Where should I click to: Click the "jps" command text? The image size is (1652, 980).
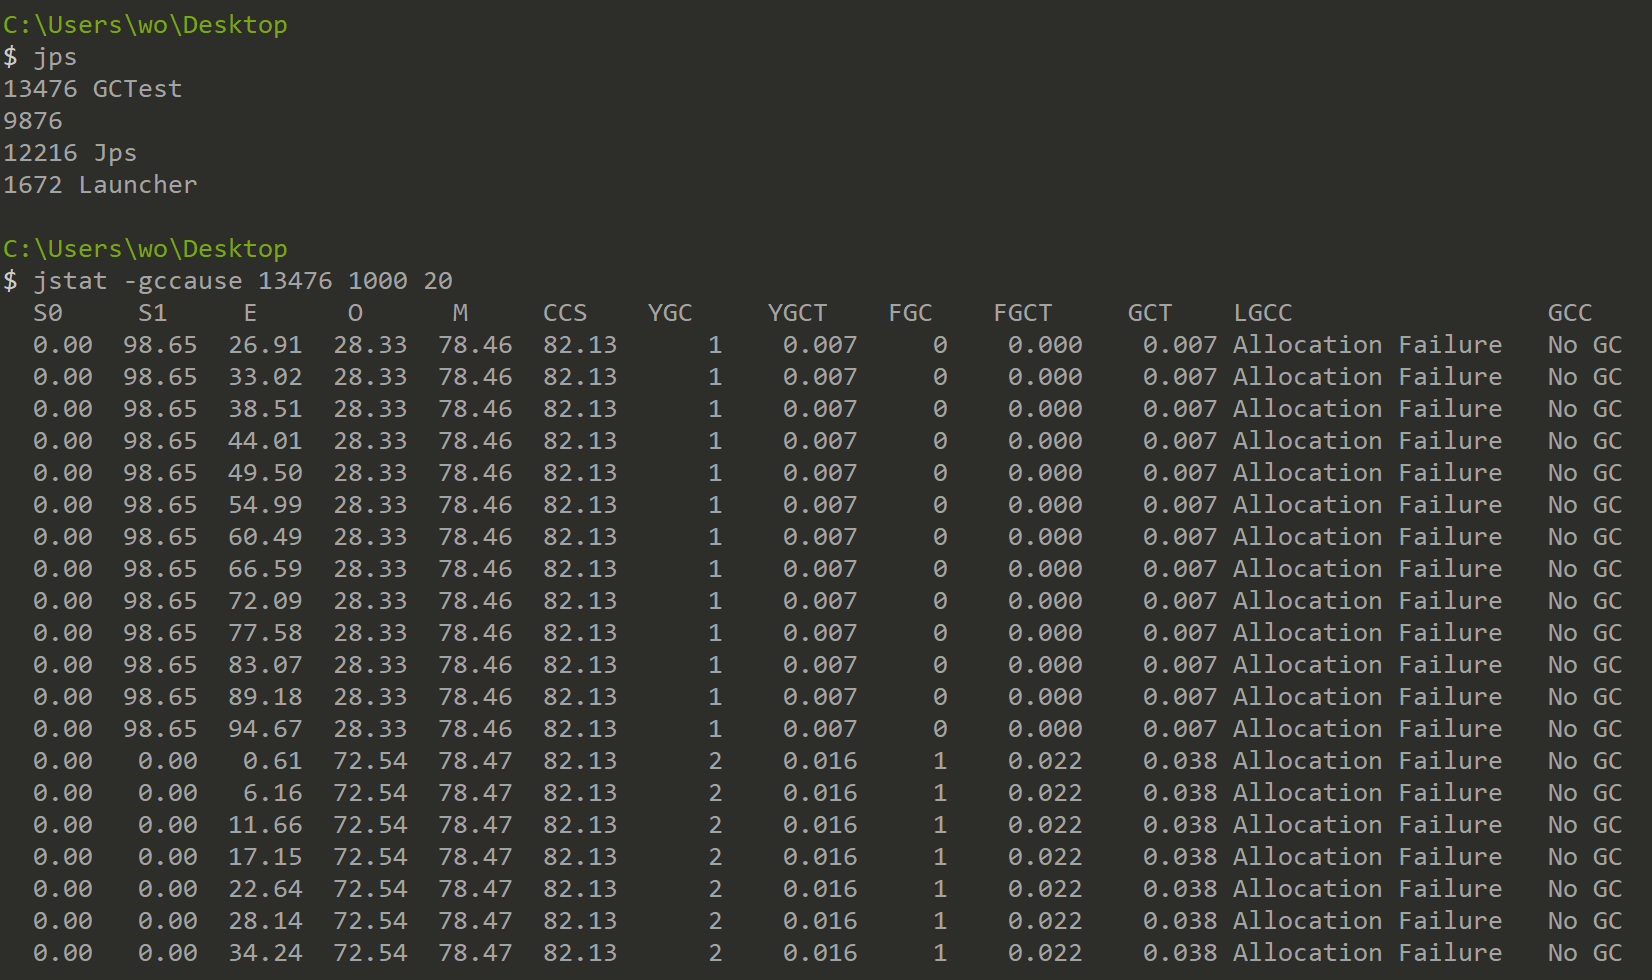(x=55, y=57)
